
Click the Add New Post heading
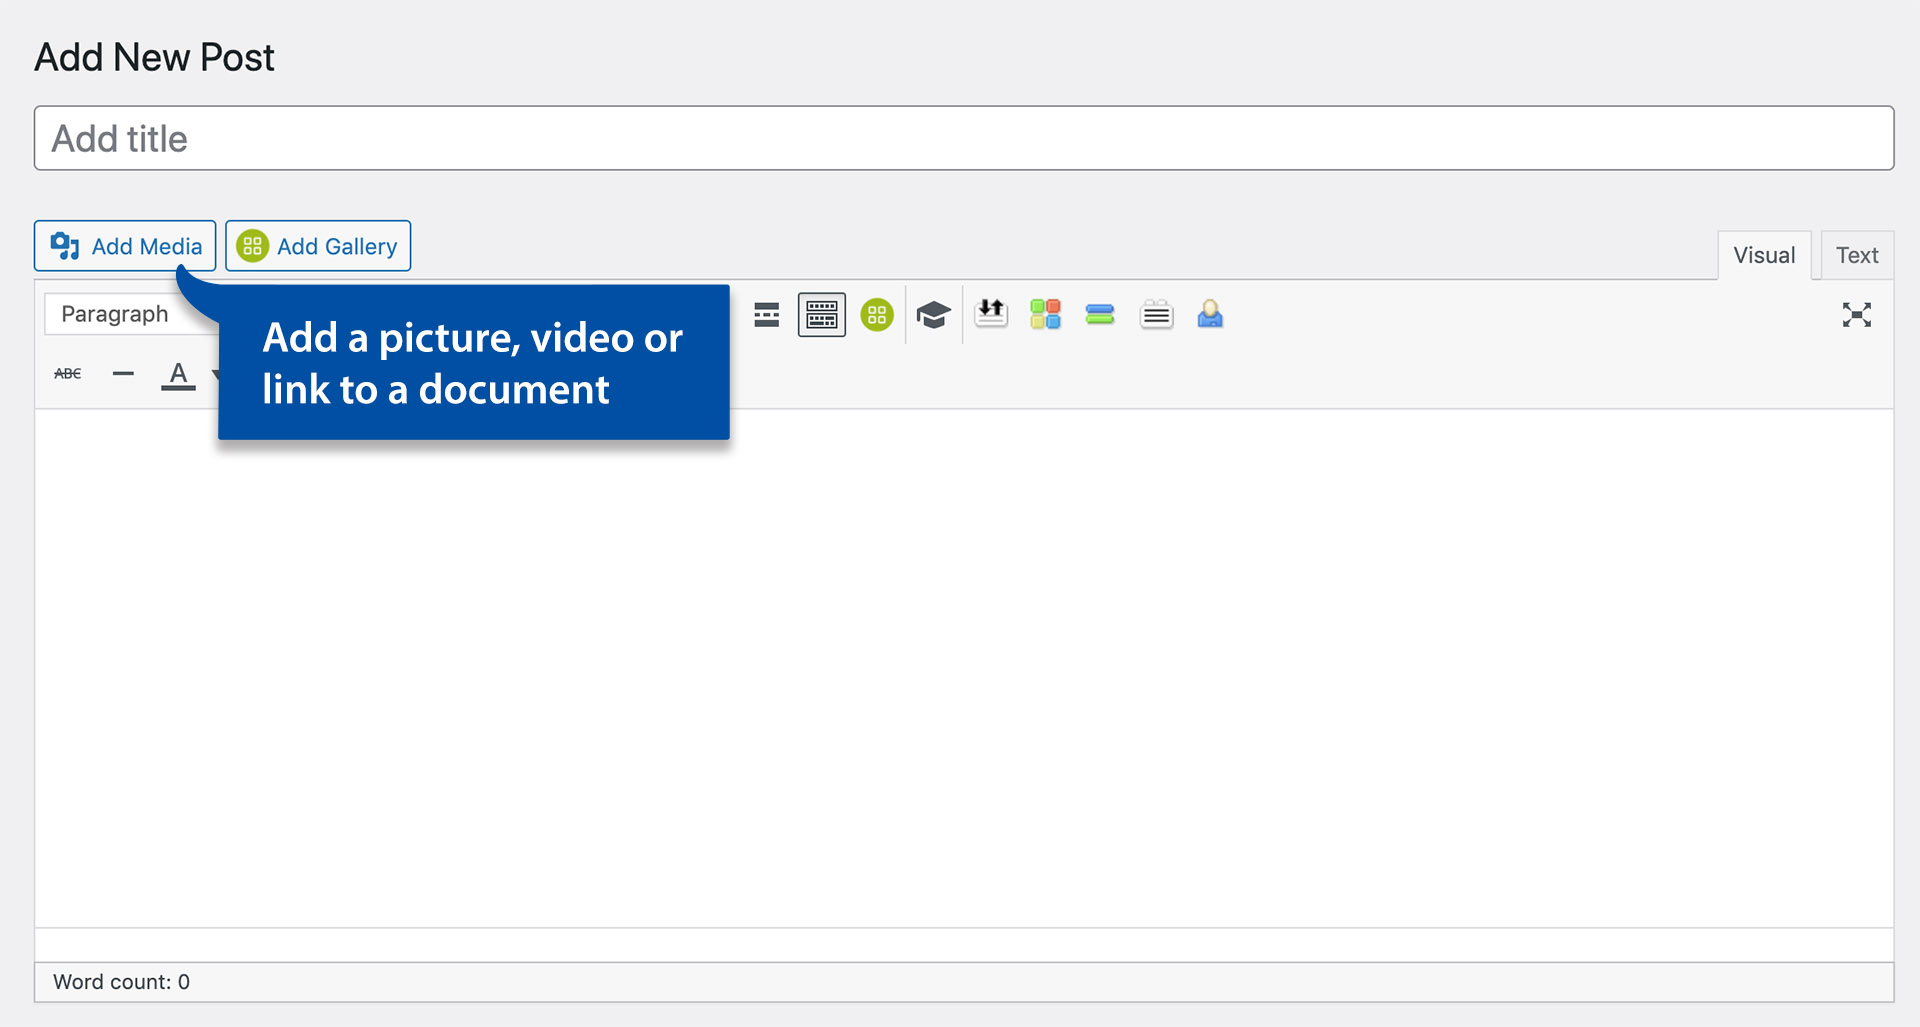coord(154,57)
